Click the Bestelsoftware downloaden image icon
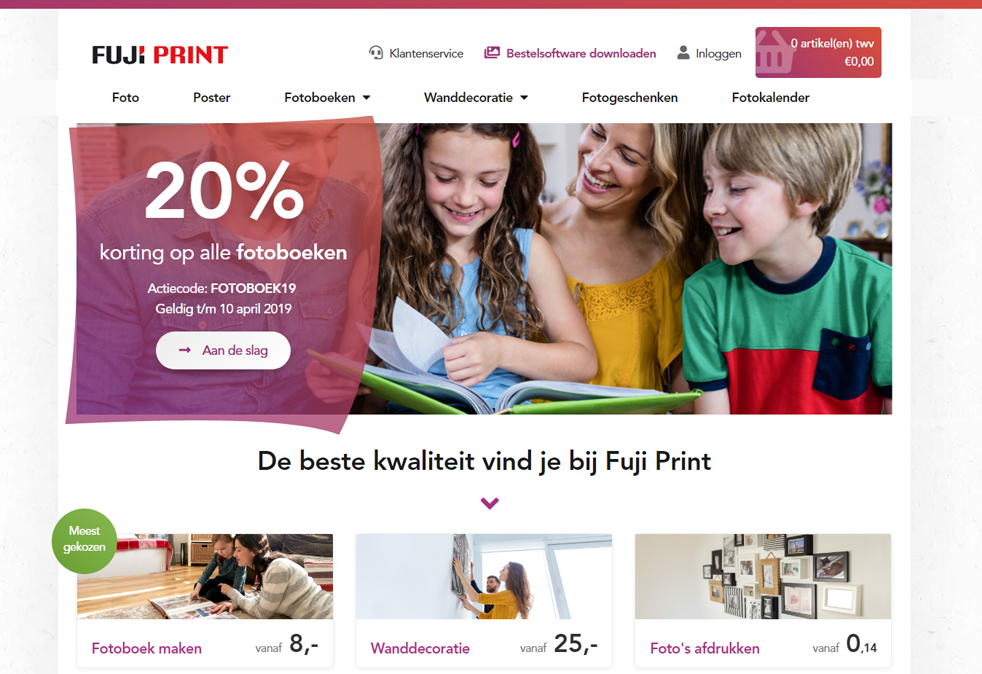The image size is (982, 674). pyautogui.click(x=492, y=53)
